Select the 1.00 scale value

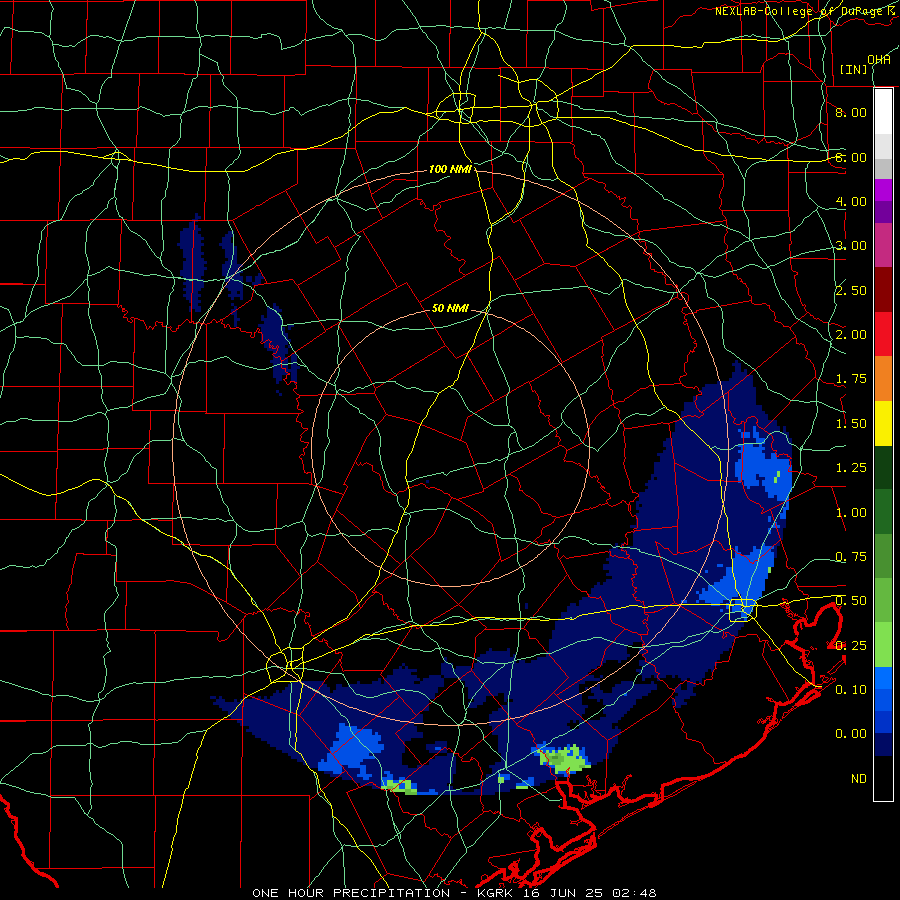point(851,513)
